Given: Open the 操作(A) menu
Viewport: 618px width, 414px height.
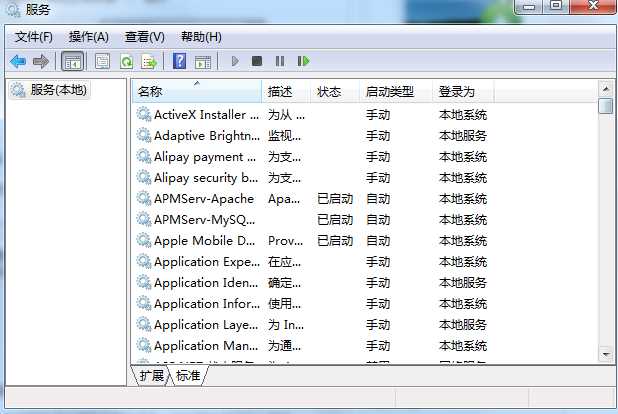Looking at the screenshot, I should pos(89,37).
